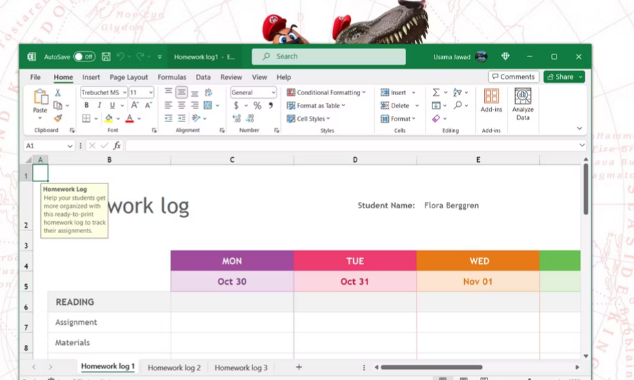Viewport: 634px width, 380px height.
Task: Click the Cut scissors icon
Action: [58, 93]
